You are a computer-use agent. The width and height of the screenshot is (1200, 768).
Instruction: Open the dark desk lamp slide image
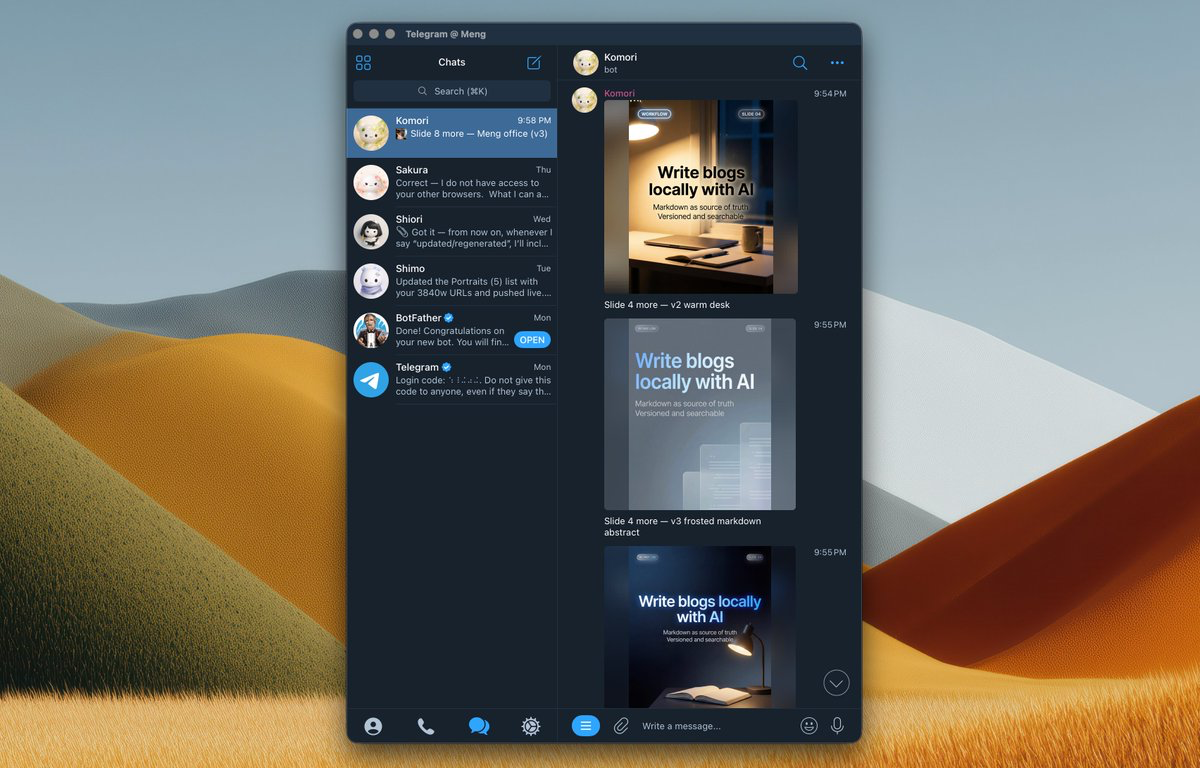tap(700, 627)
